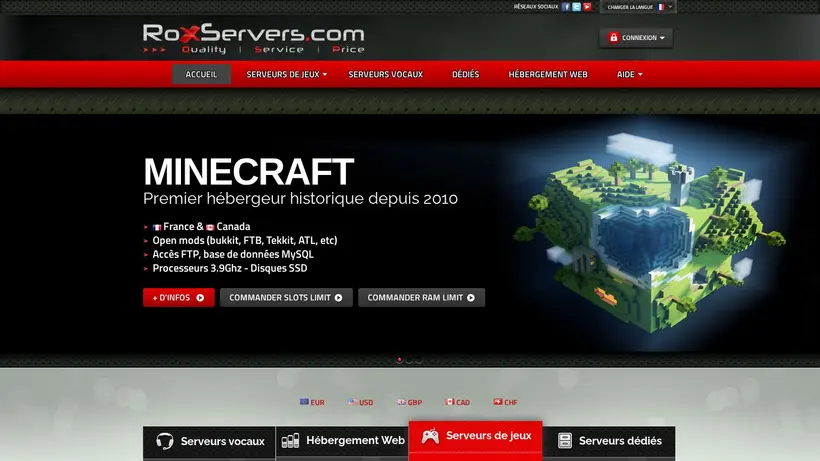
Task: Click the CHF flag icon
Action: pos(498,401)
